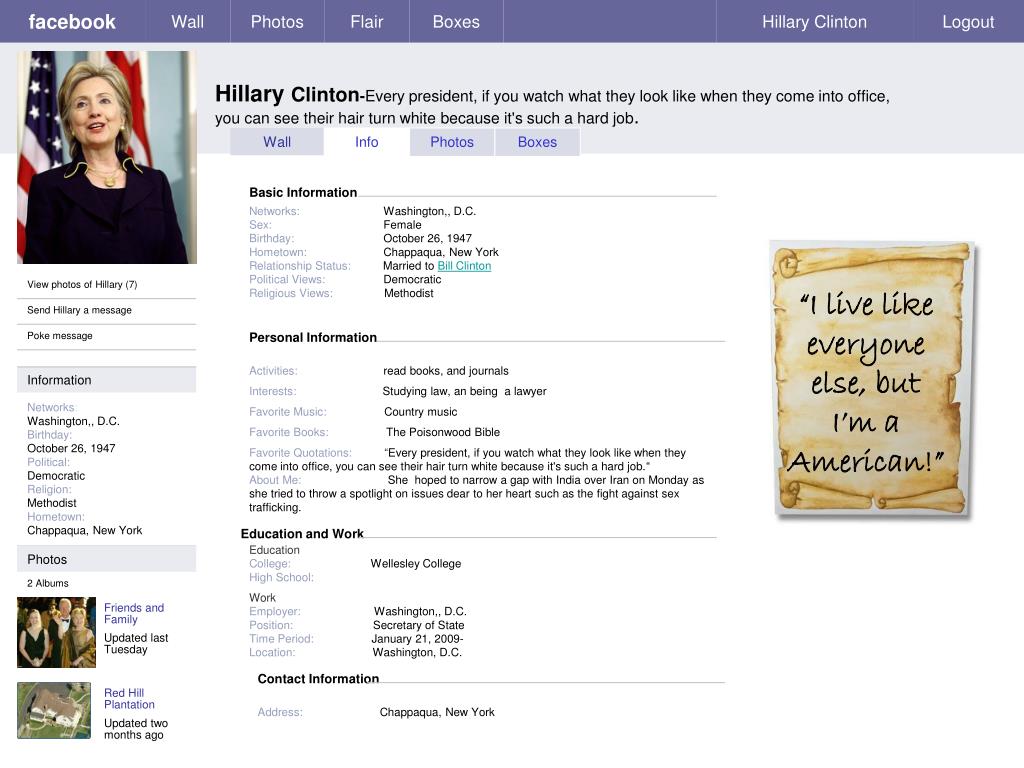Click '2 Albums' text in sidebar

click(x=48, y=583)
